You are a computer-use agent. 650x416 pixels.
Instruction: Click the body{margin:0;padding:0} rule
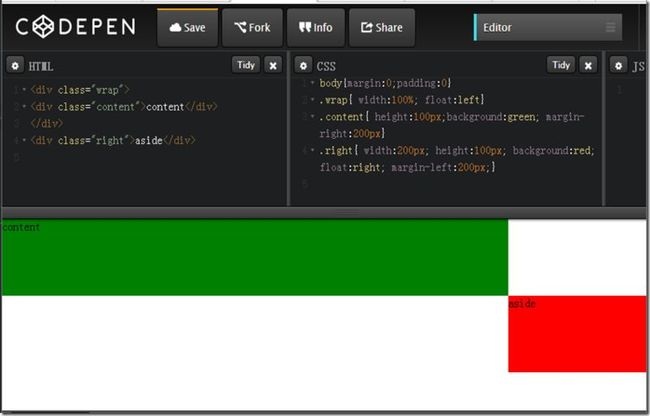point(386,83)
